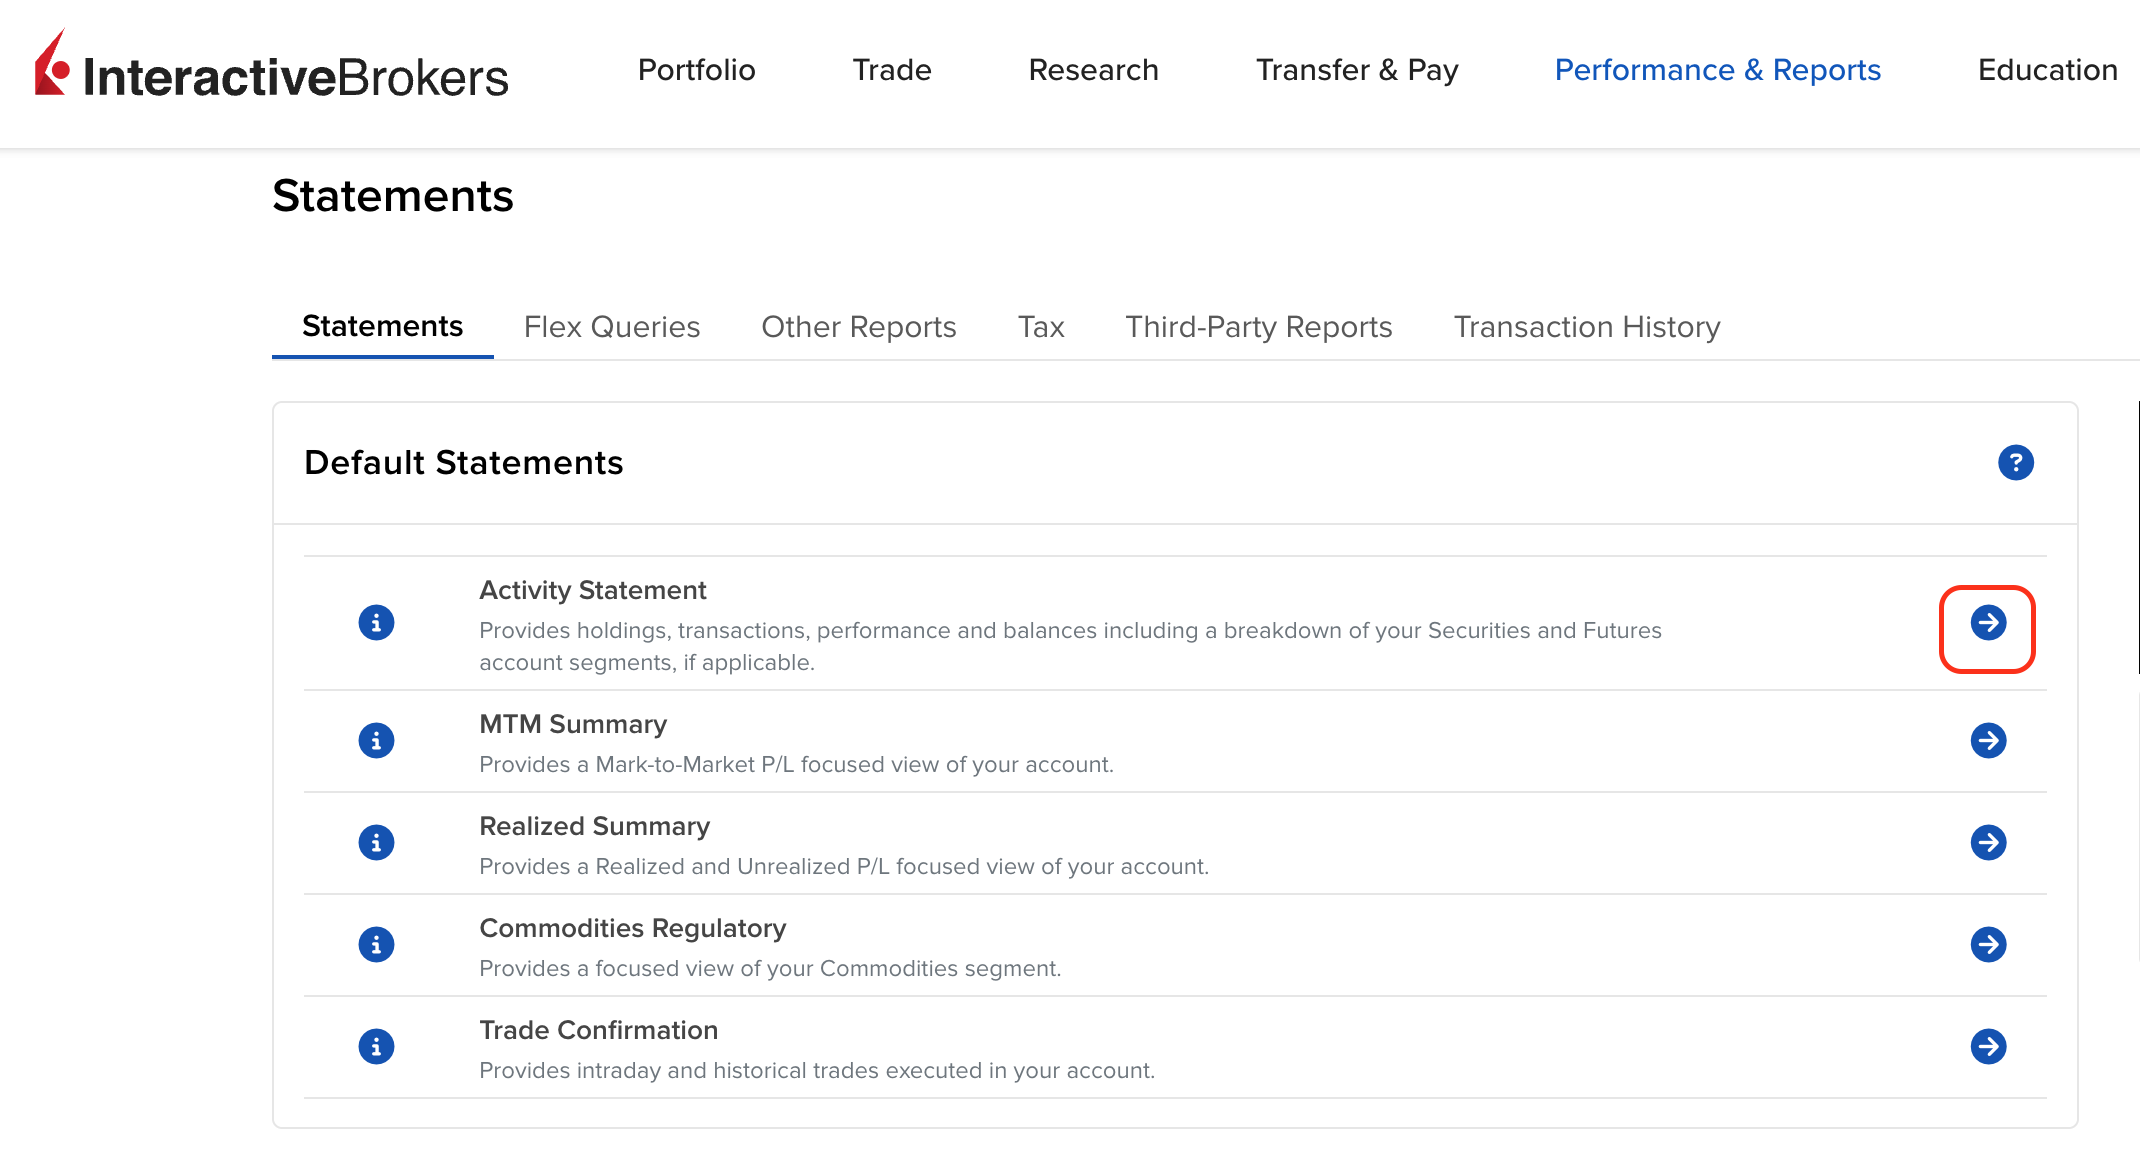
Task: Click the info icon beside MTM Summary
Action: (376, 741)
